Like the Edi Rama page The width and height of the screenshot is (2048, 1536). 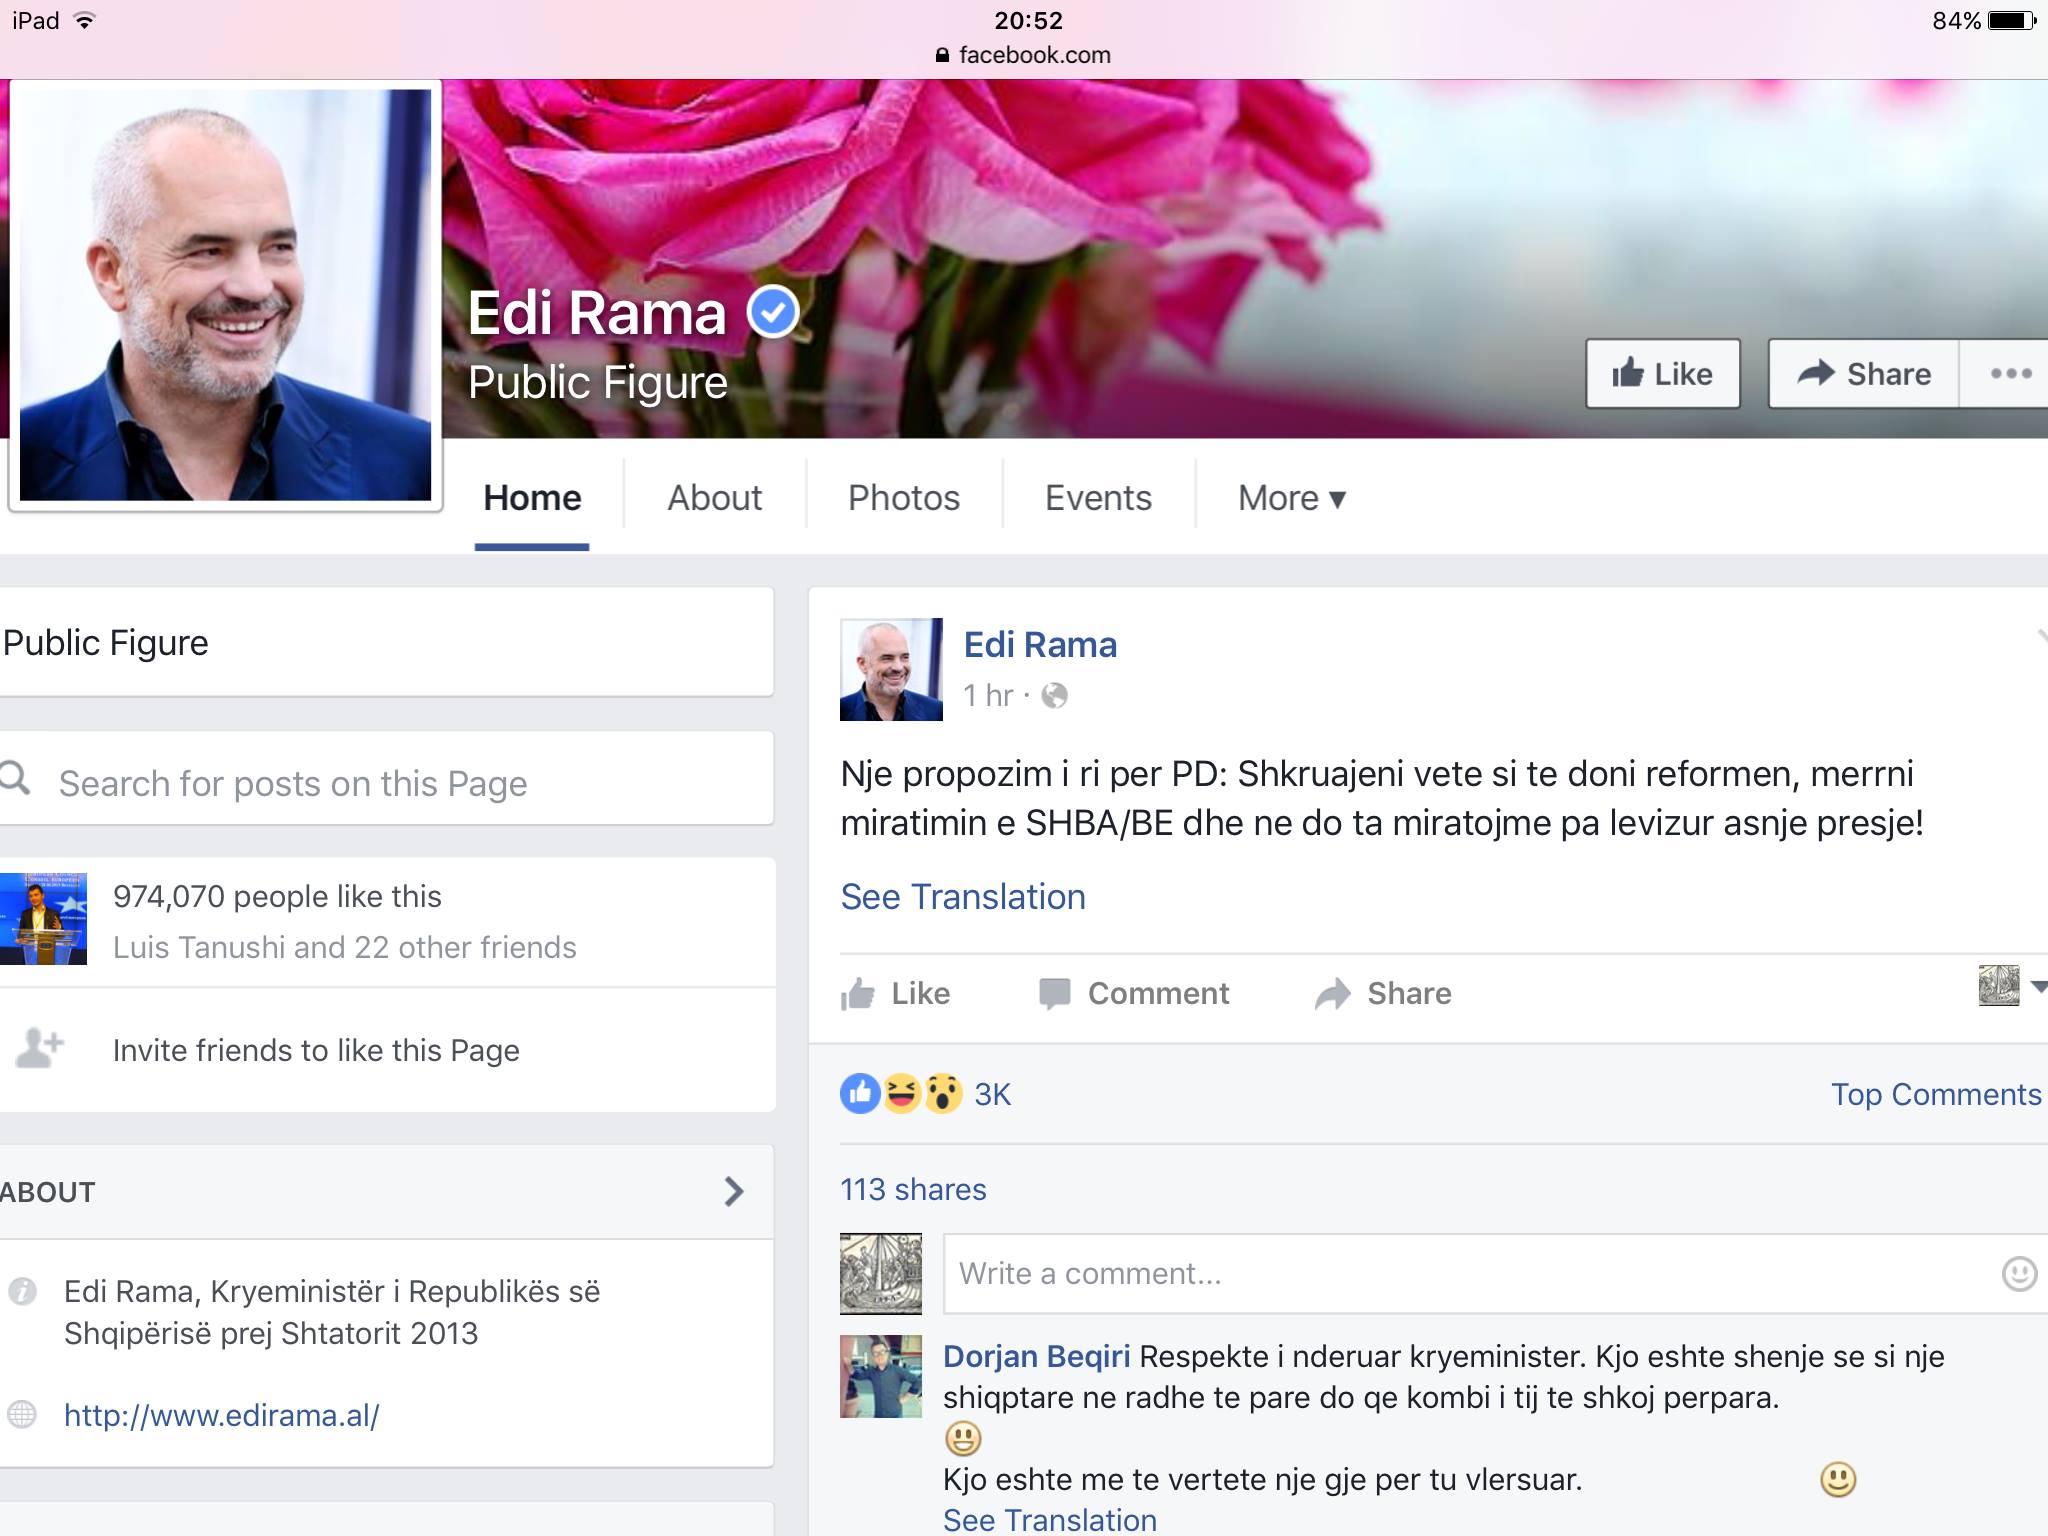pyautogui.click(x=1662, y=373)
